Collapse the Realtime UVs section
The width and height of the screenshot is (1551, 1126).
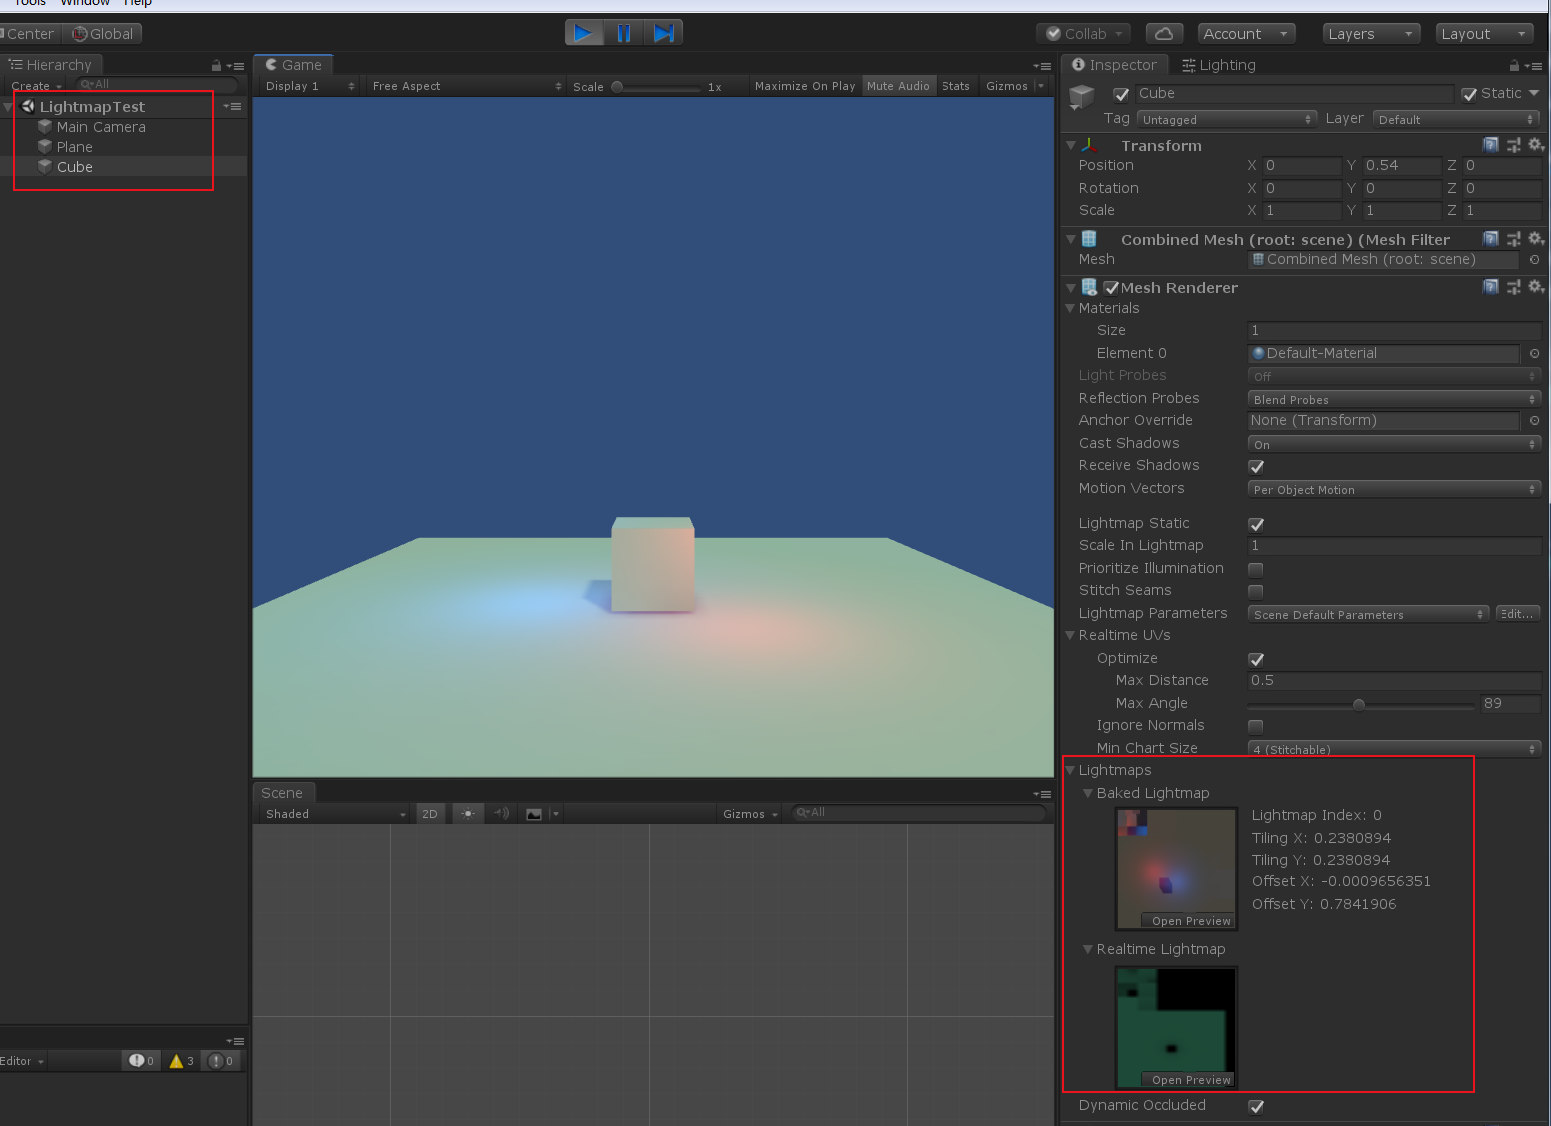point(1070,635)
